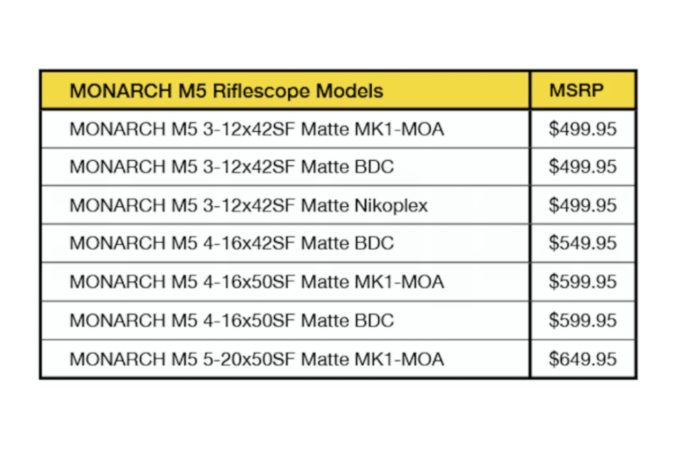Click the $499.95 price for the Nikoplex model

(x=582, y=205)
